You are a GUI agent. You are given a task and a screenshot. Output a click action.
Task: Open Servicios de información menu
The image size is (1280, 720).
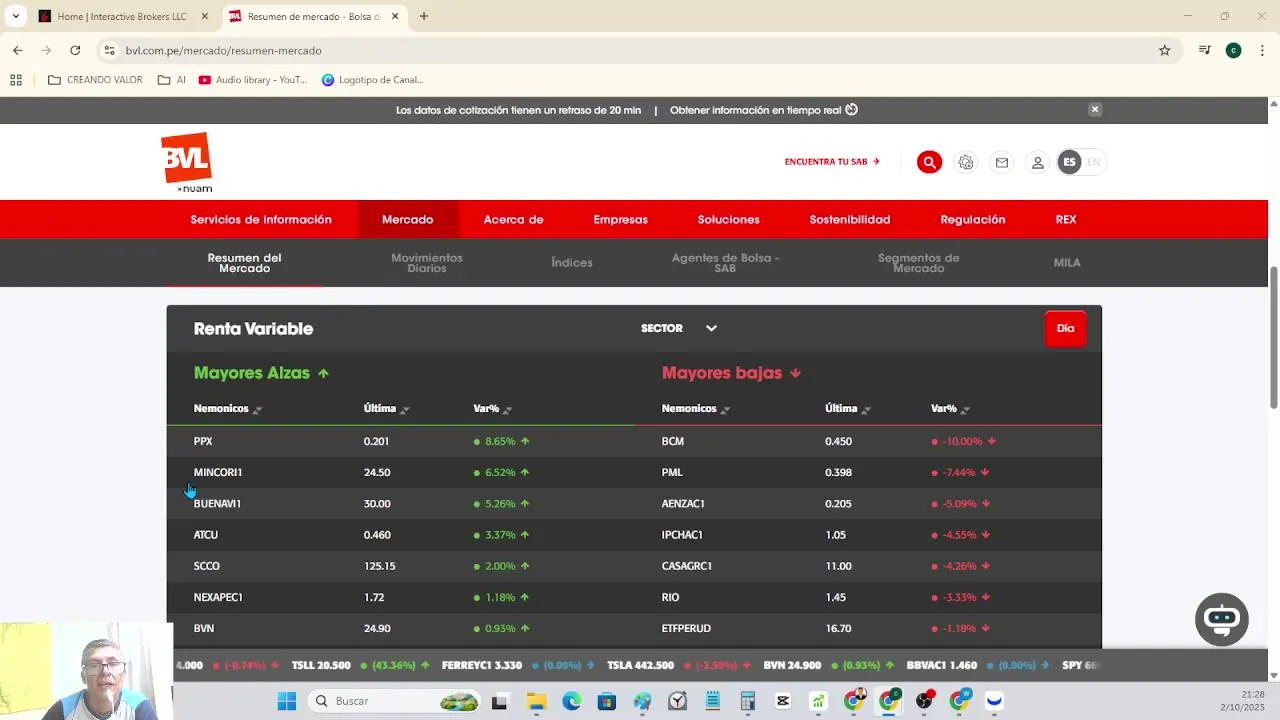(261, 219)
